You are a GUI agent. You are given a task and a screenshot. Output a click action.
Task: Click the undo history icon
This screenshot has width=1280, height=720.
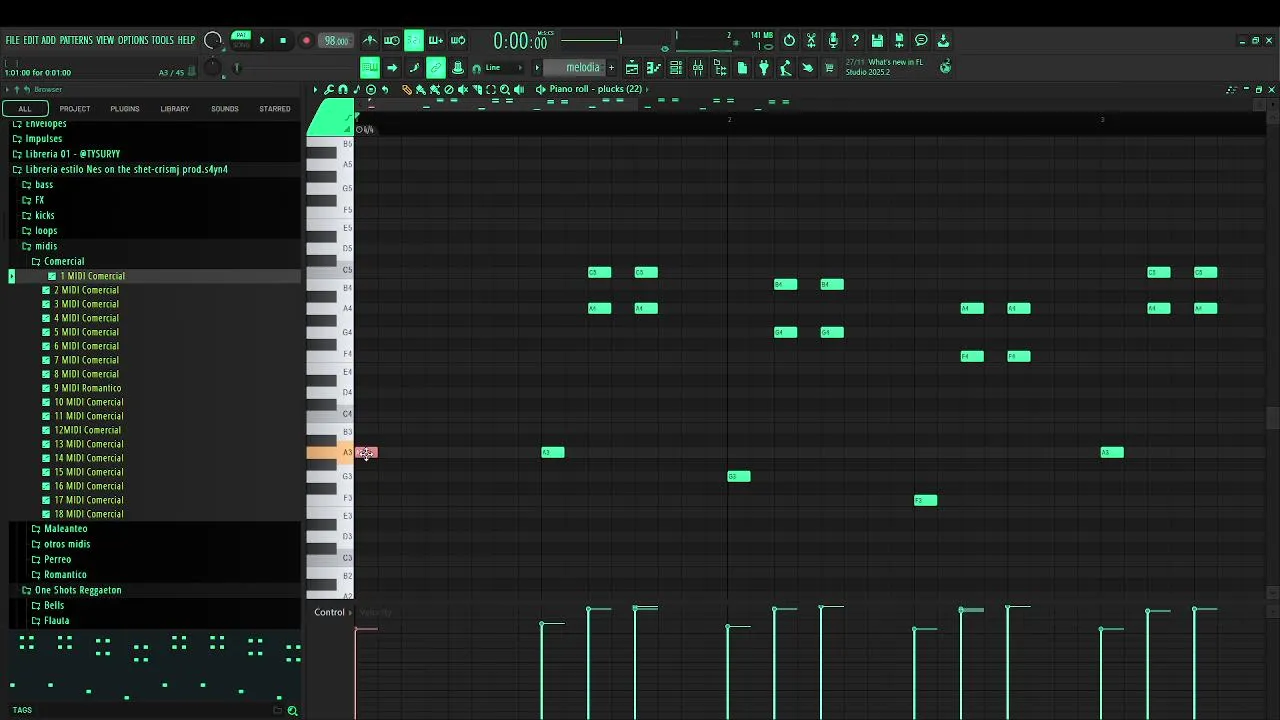(789, 41)
